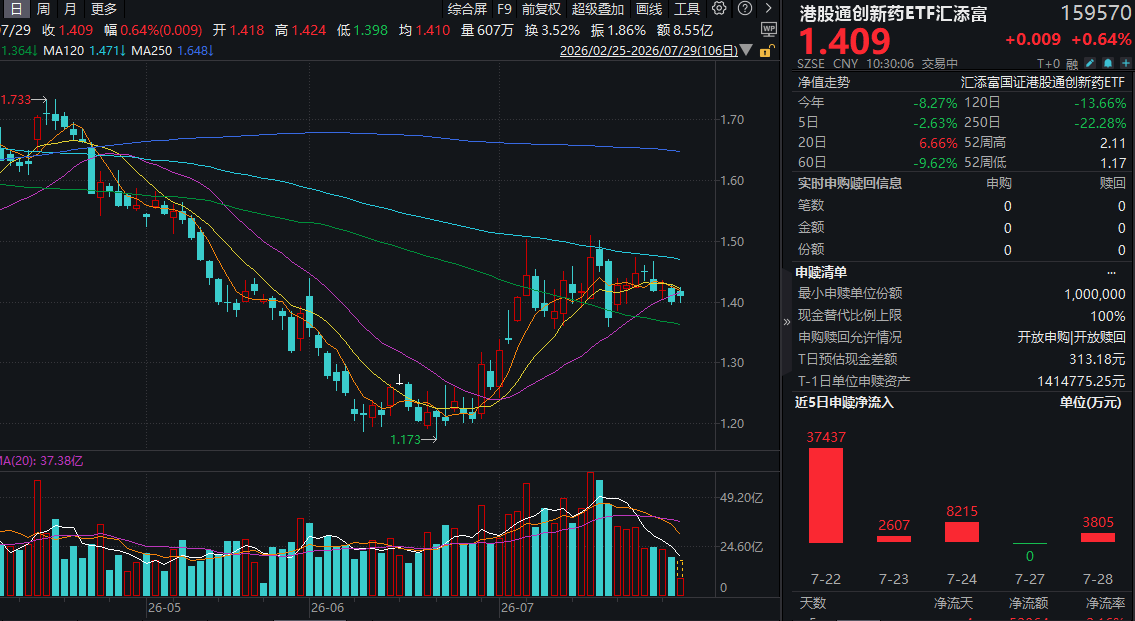The height and width of the screenshot is (621, 1135).
Task: Open the 画线 drawing tools
Action: [x=649, y=9]
